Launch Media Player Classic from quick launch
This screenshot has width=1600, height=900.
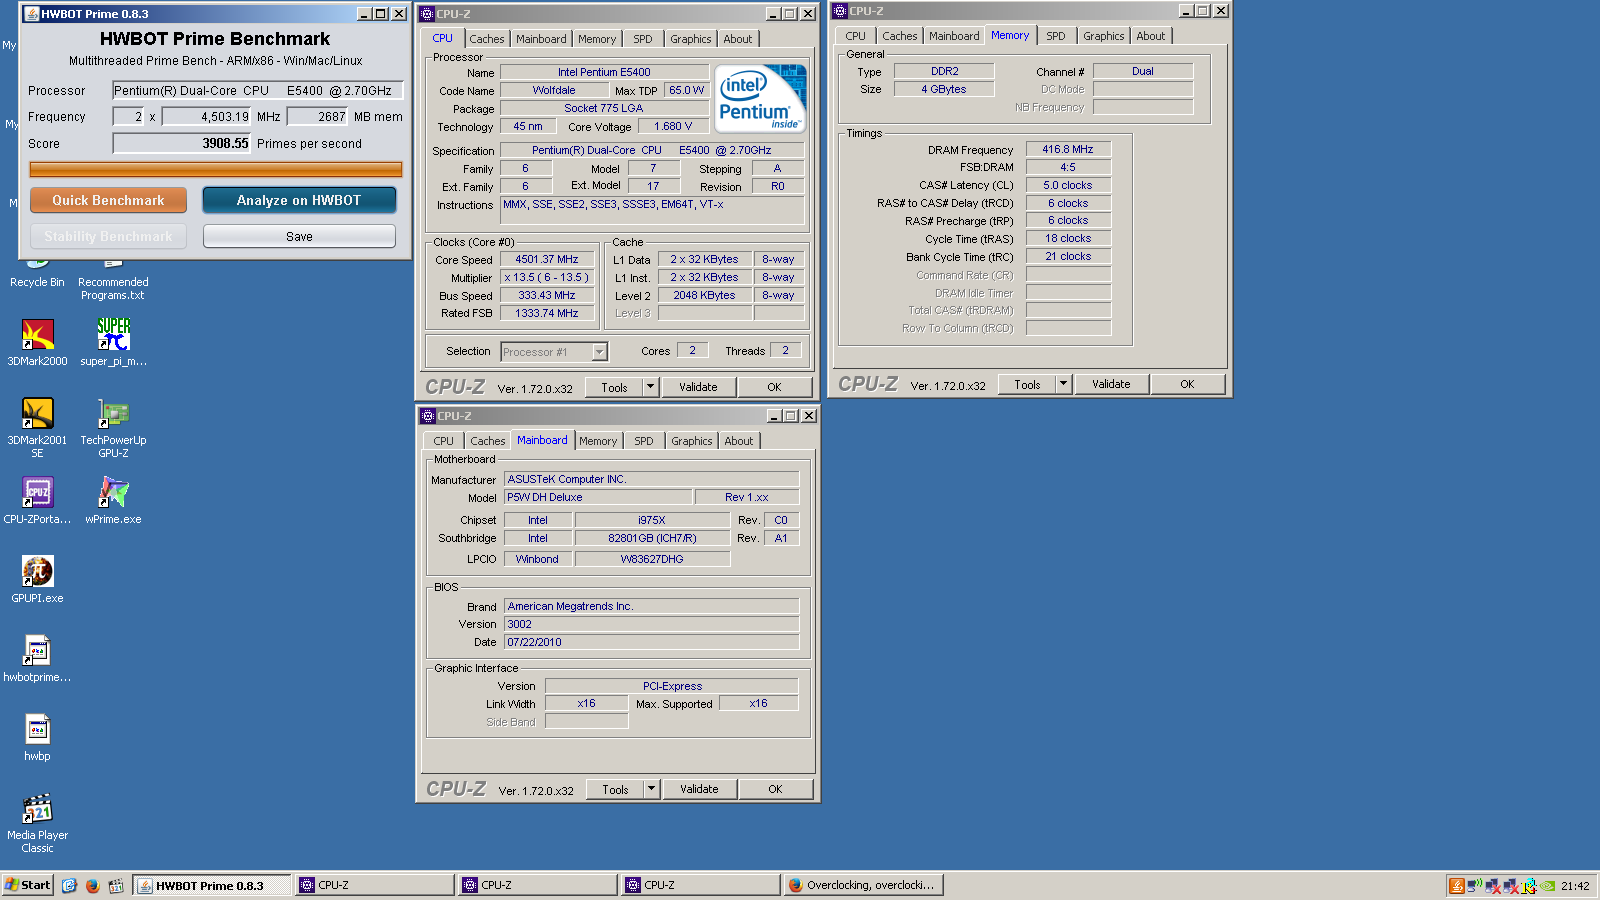pos(116,885)
